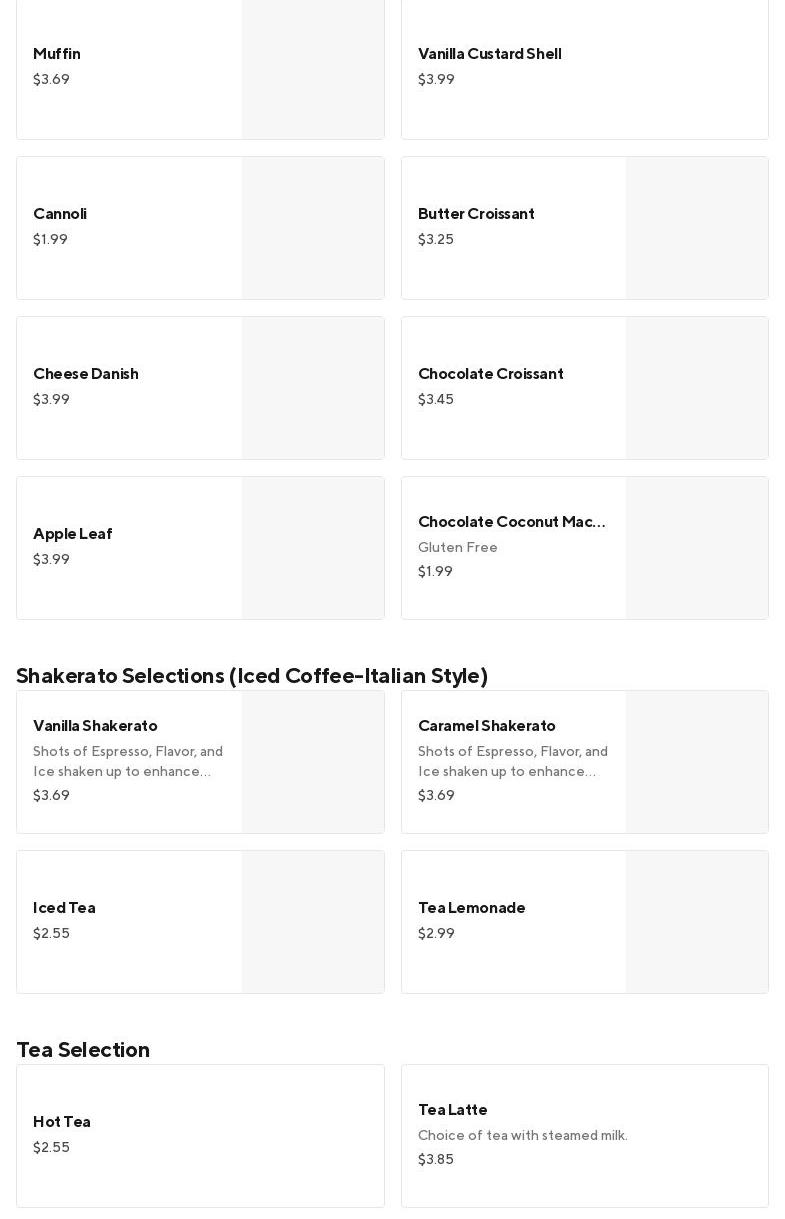Open the Apple Leaf item
The height and width of the screenshot is (1219, 785).
[73, 534]
